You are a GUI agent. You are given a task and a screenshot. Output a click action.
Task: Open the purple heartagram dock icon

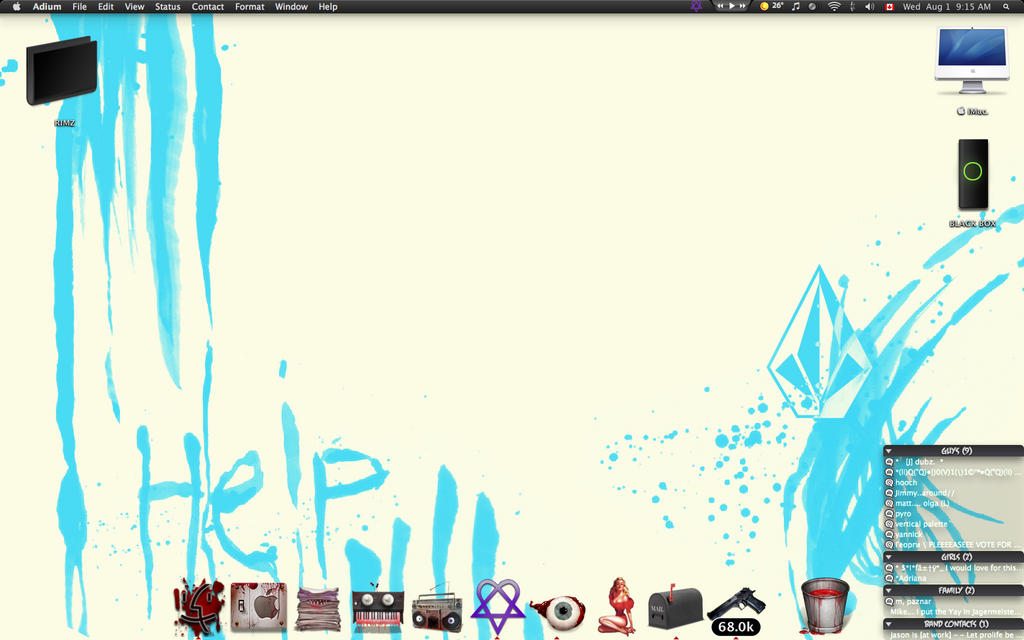(498, 607)
